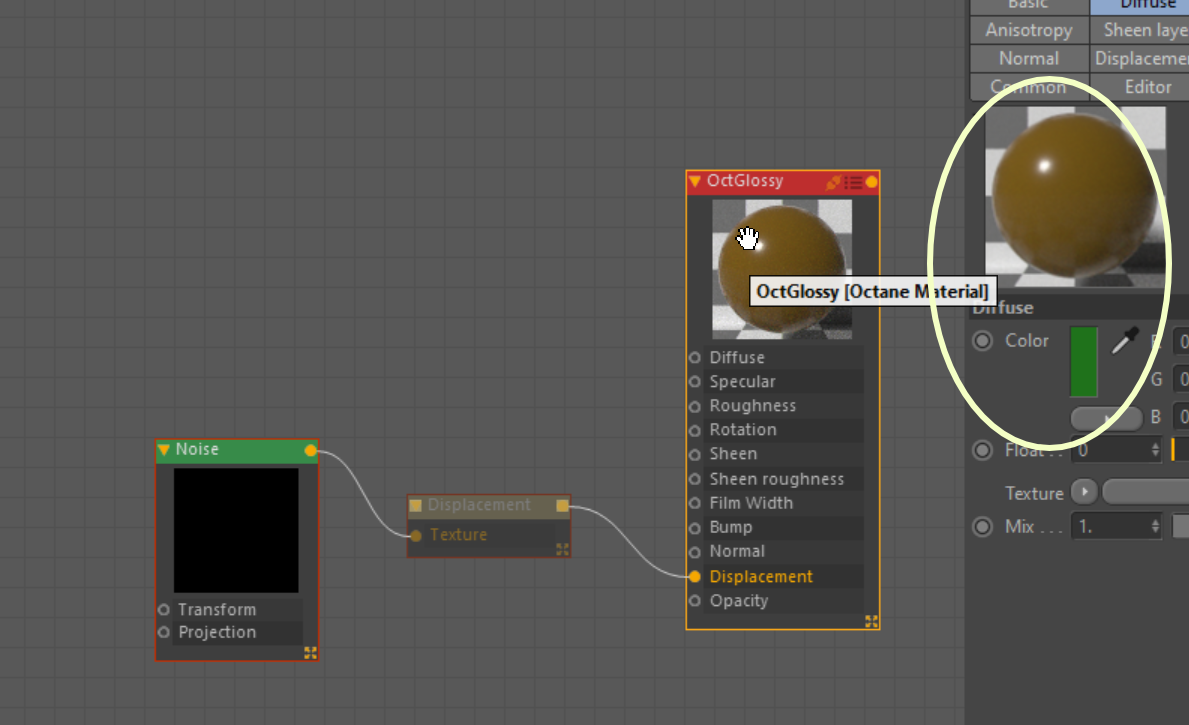
Task: Switch to the Normal tab
Action: [x=1029, y=58]
